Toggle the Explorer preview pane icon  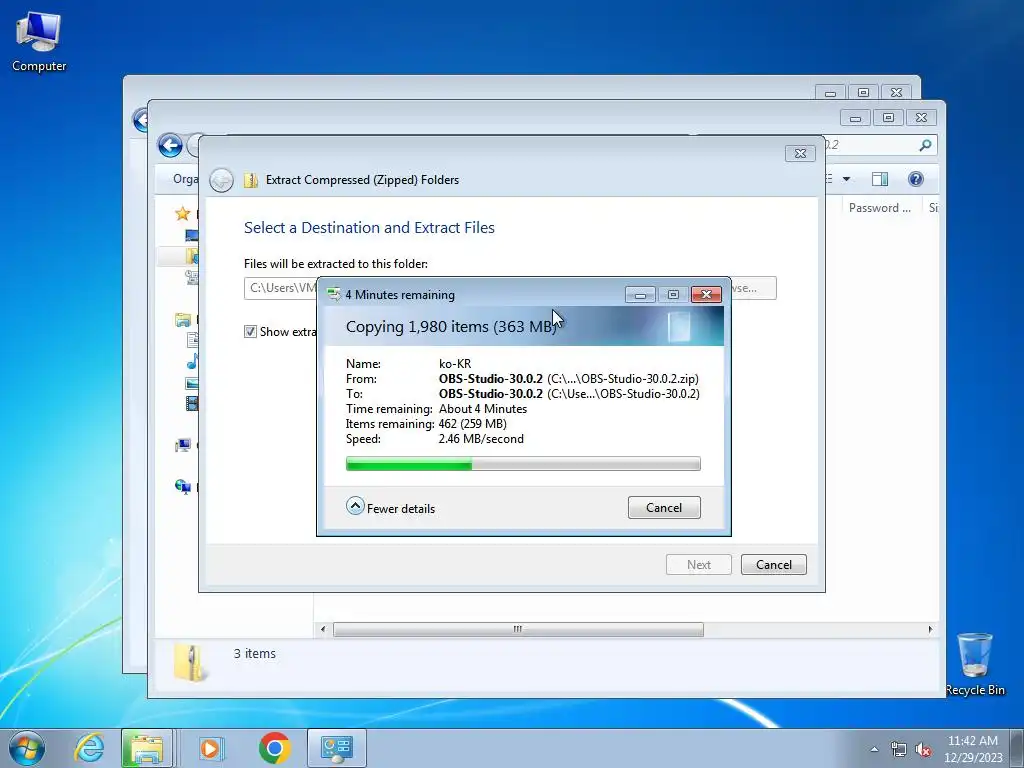[x=880, y=179]
